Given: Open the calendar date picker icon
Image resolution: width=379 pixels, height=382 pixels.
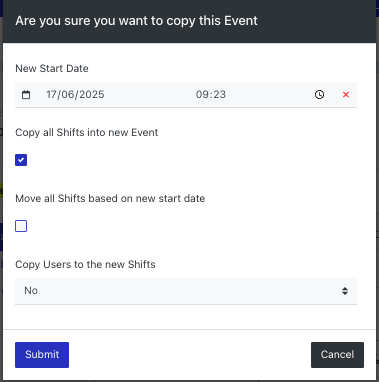Looking at the screenshot, I should (x=26, y=95).
